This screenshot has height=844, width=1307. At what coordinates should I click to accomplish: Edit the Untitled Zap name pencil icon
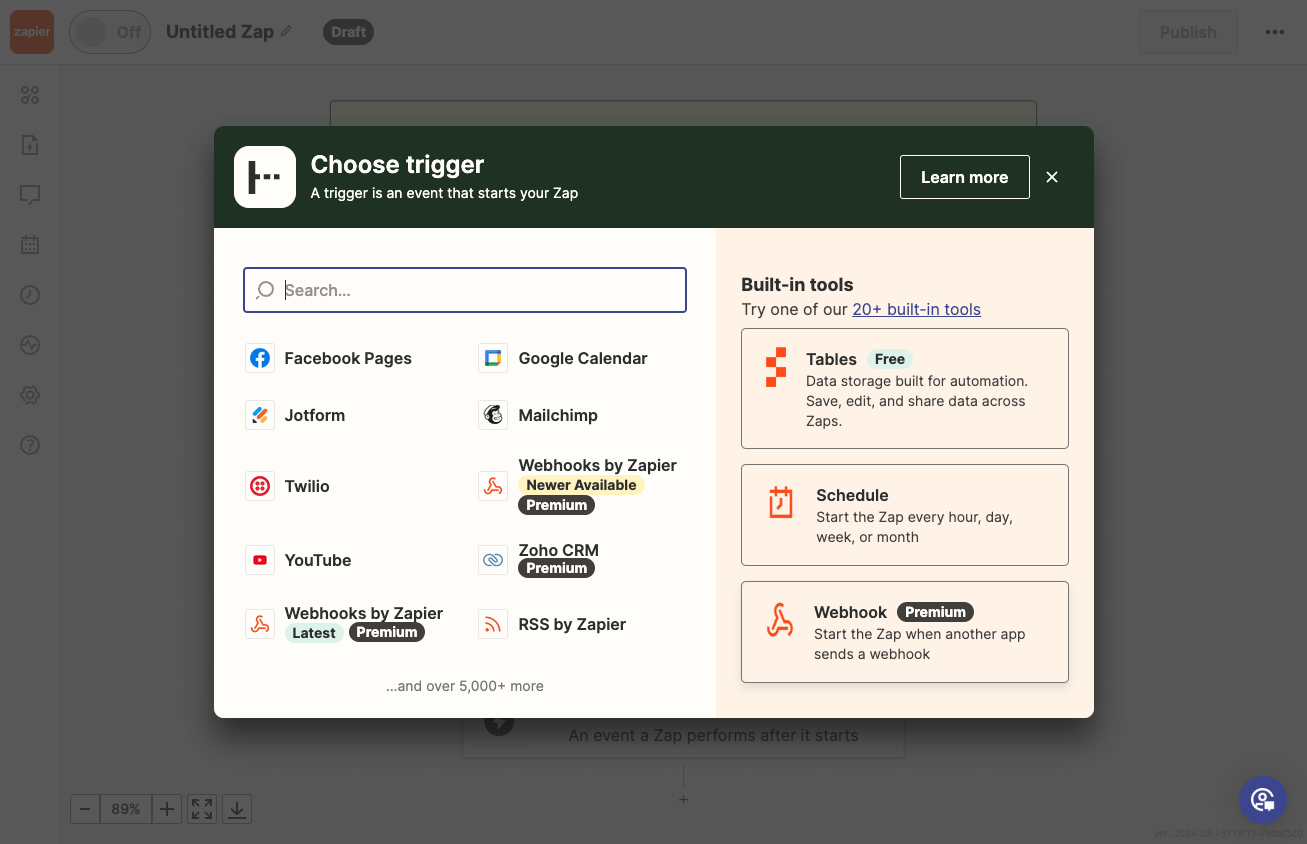pyautogui.click(x=286, y=31)
